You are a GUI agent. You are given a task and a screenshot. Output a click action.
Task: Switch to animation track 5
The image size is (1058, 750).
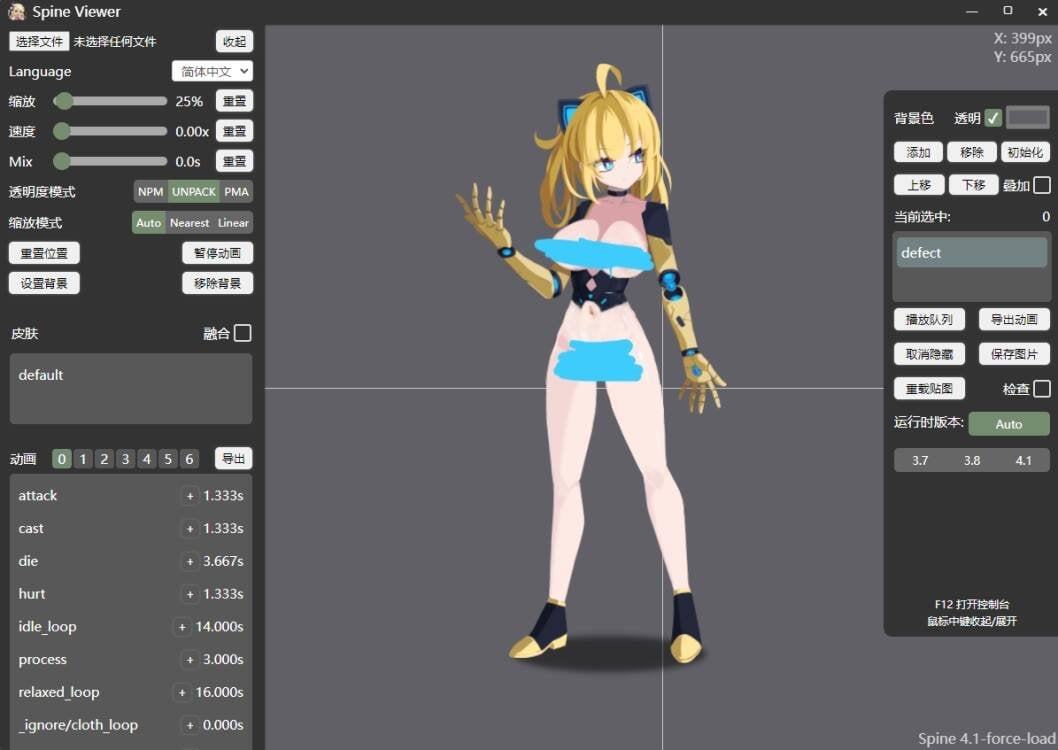[x=168, y=459]
